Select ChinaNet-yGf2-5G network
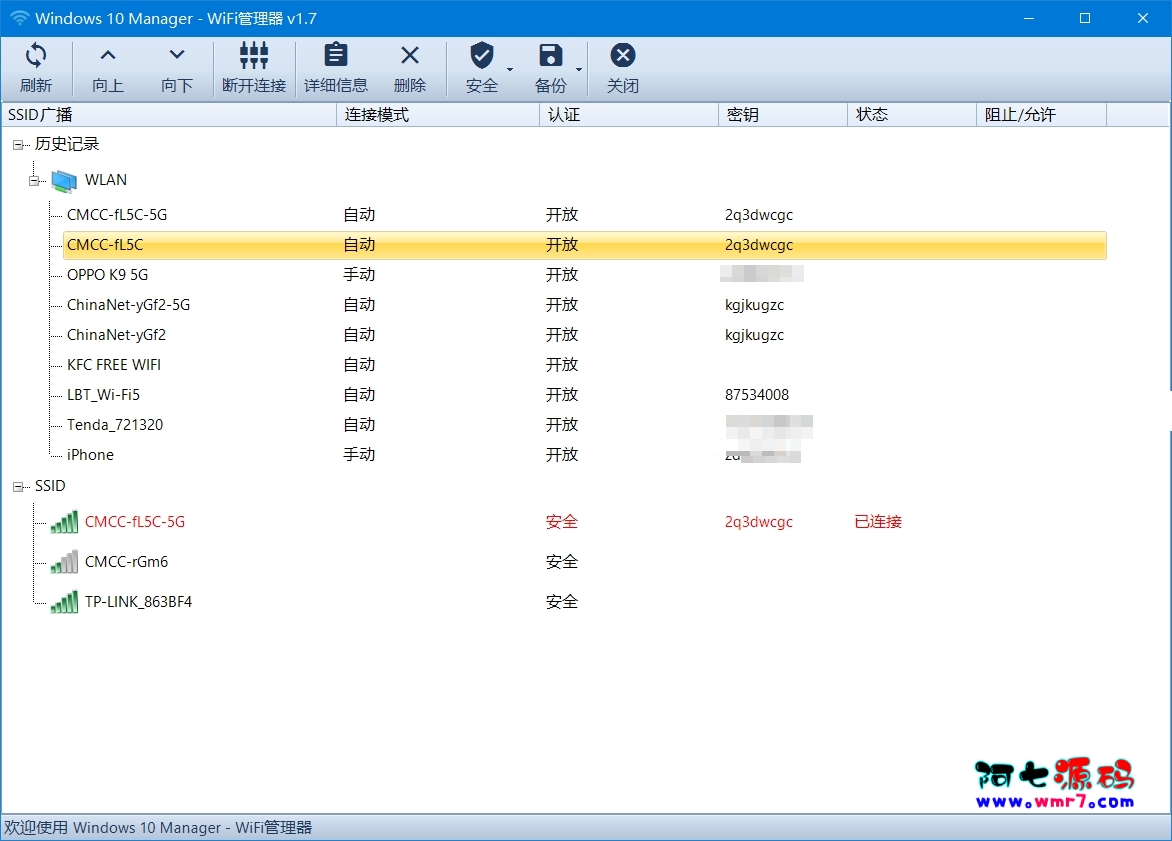The image size is (1172, 841). (x=129, y=305)
